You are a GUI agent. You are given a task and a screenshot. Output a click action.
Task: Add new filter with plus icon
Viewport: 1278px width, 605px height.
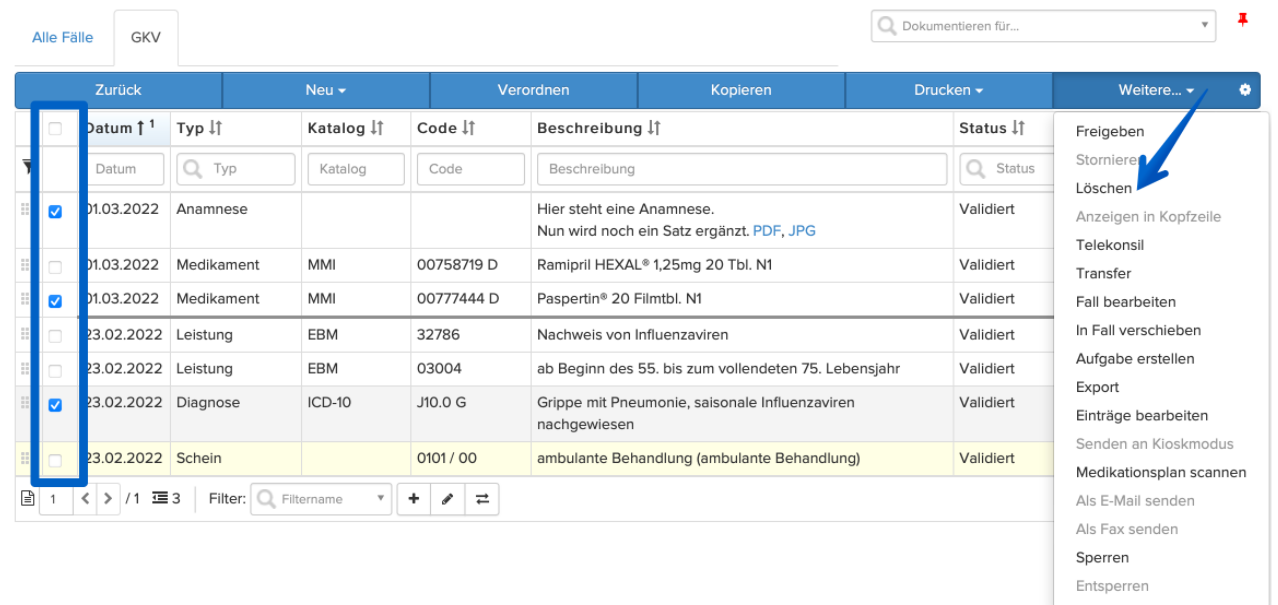point(414,498)
